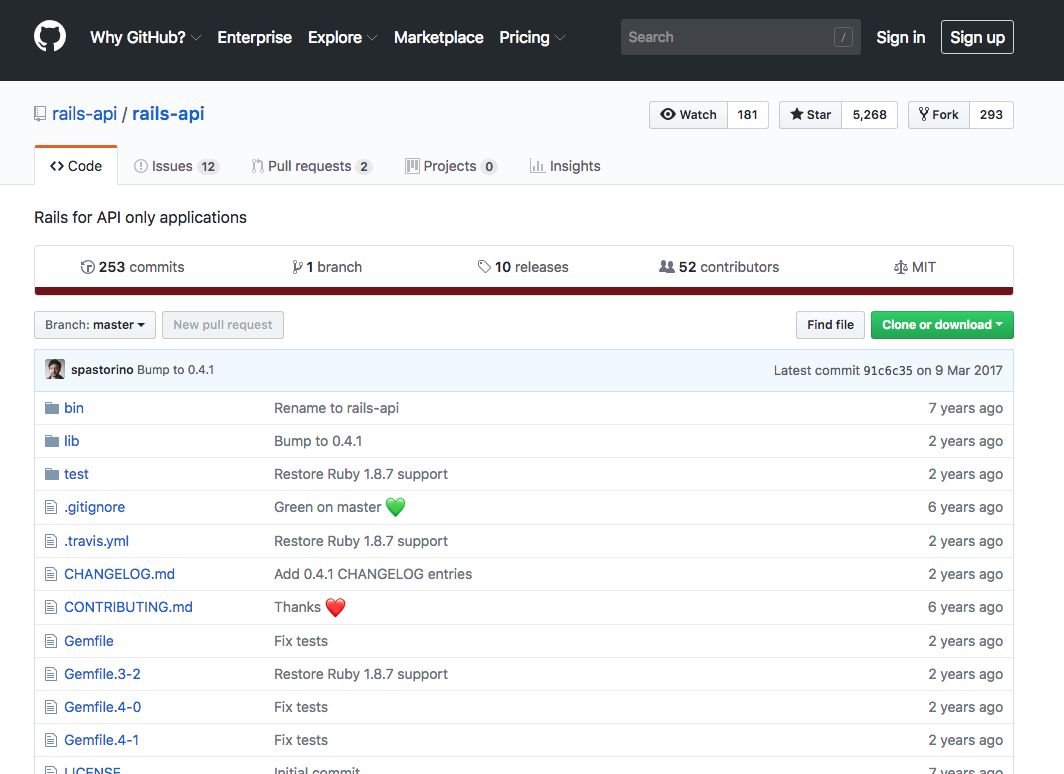Open the CHANGELOG.md file
Viewport: 1064px width, 774px height.
coord(119,575)
